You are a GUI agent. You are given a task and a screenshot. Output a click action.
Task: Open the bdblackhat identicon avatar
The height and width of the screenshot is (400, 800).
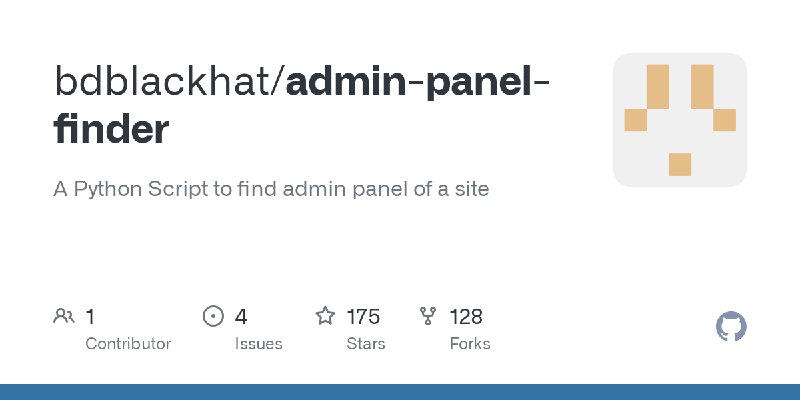tap(680, 120)
